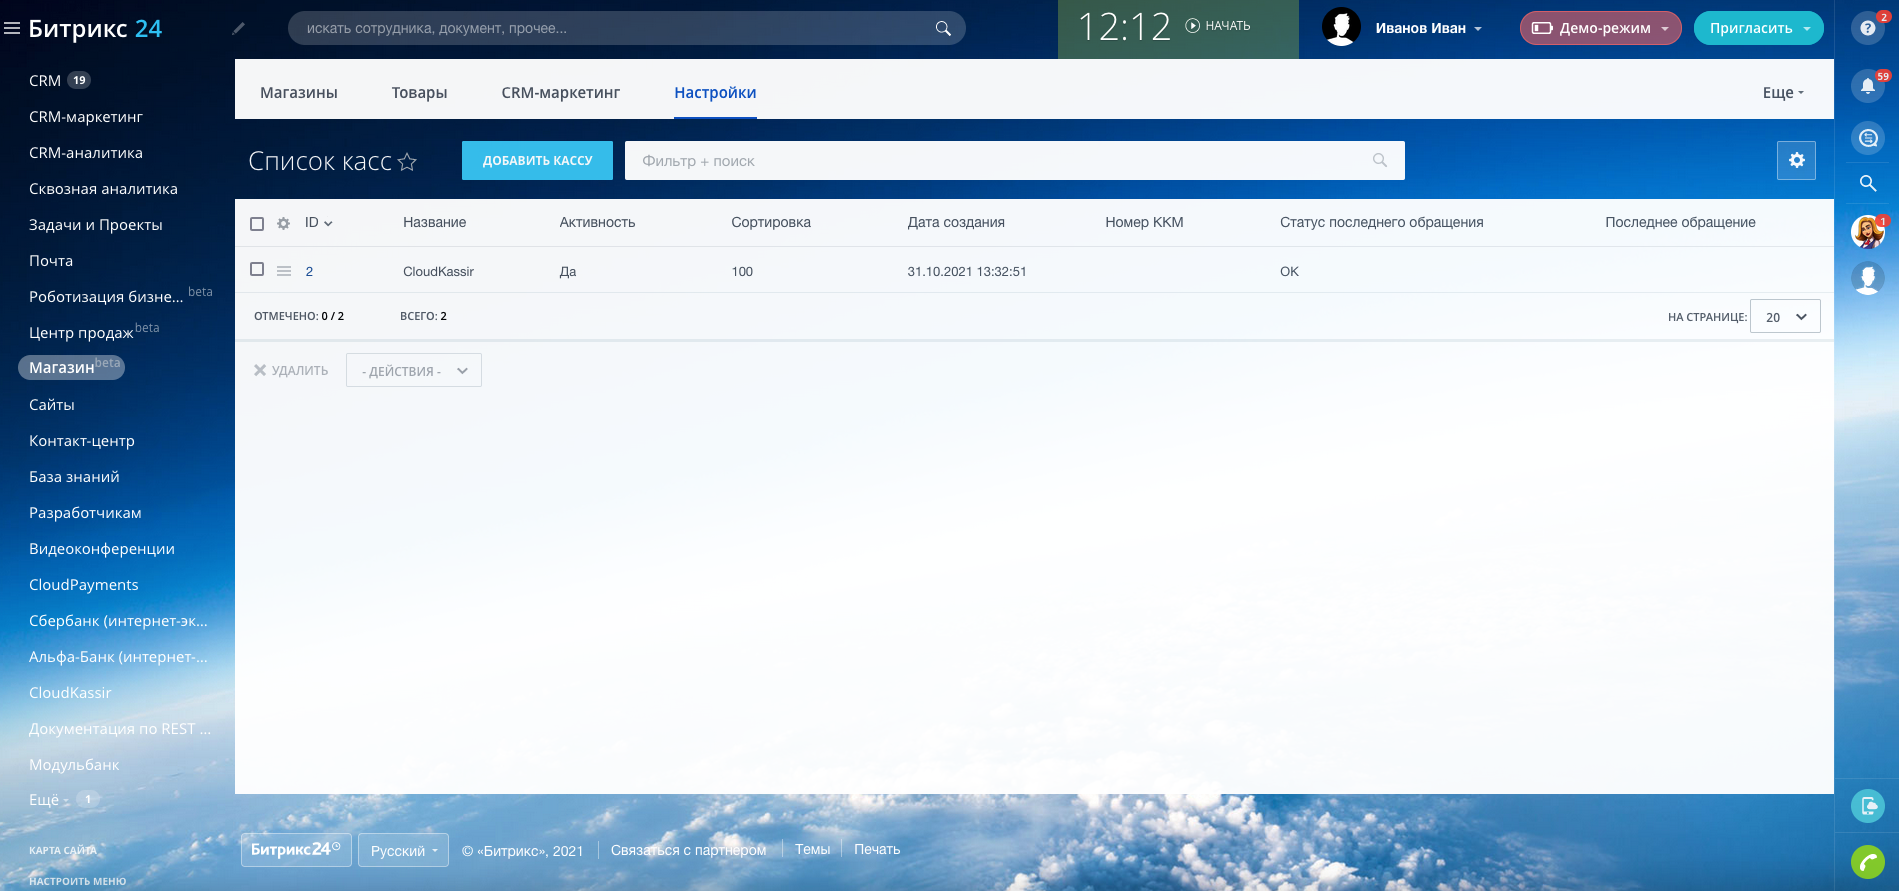Open the Русский language dropdown
Screen dimensions: 1899x891
point(403,851)
